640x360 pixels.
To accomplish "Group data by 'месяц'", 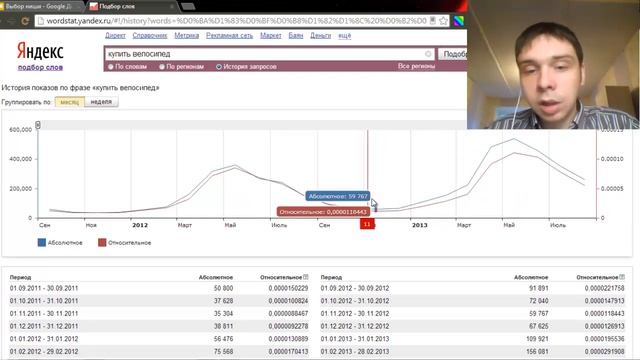I will point(69,102).
